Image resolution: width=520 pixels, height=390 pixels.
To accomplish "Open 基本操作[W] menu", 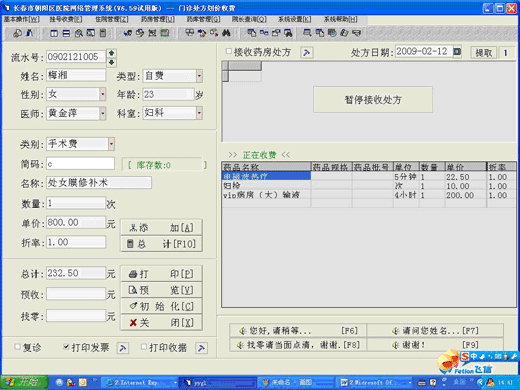I will click(21, 19).
